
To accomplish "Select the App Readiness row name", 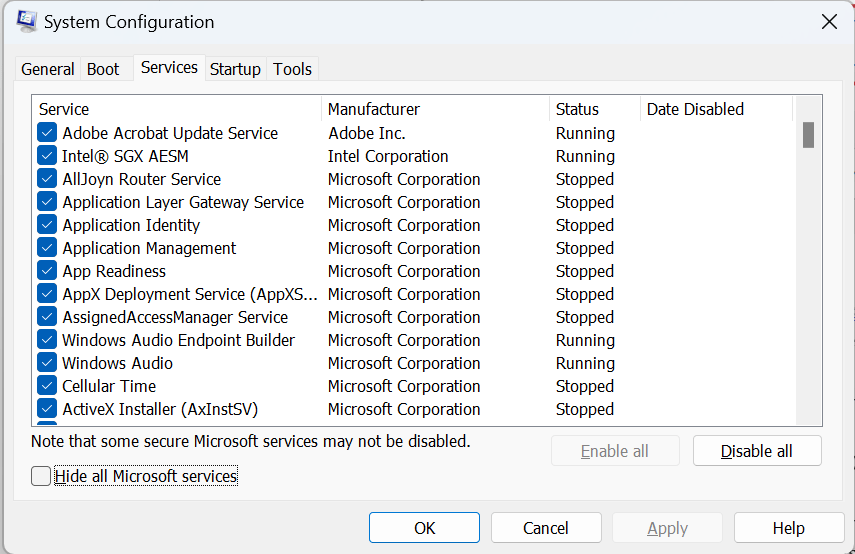I will (114, 271).
